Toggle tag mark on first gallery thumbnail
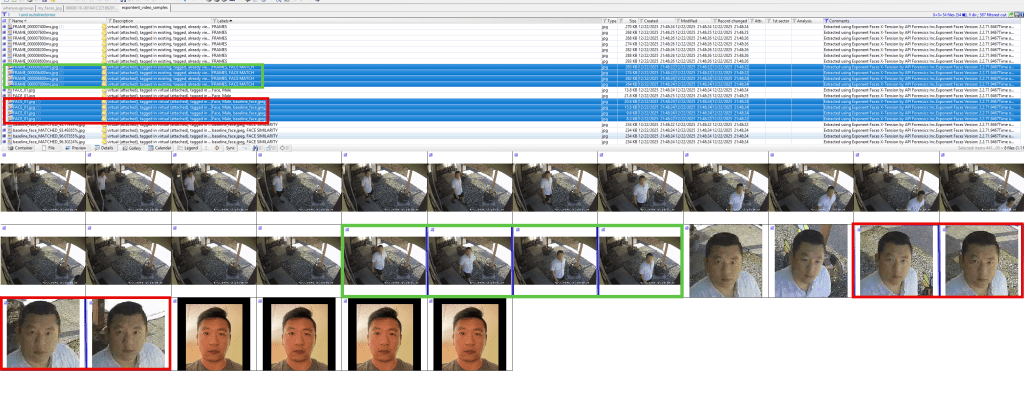The image size is (1024, 407). pos(4,157)
